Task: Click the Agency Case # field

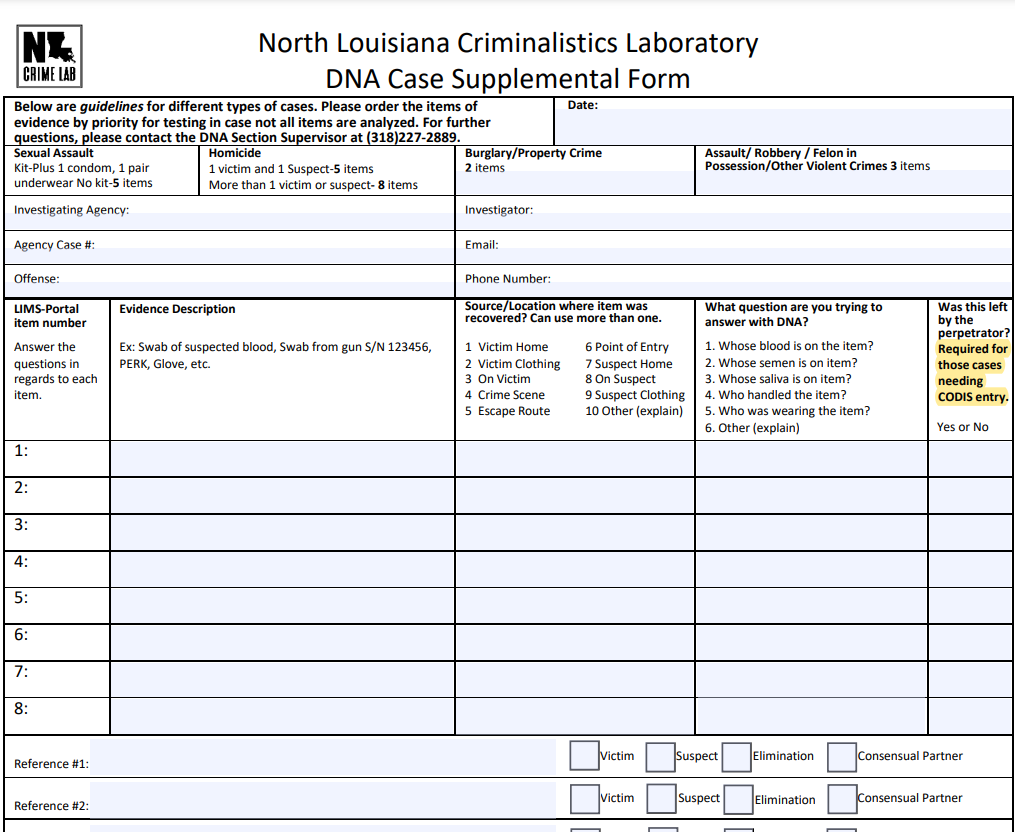Action: coord(229,256)
